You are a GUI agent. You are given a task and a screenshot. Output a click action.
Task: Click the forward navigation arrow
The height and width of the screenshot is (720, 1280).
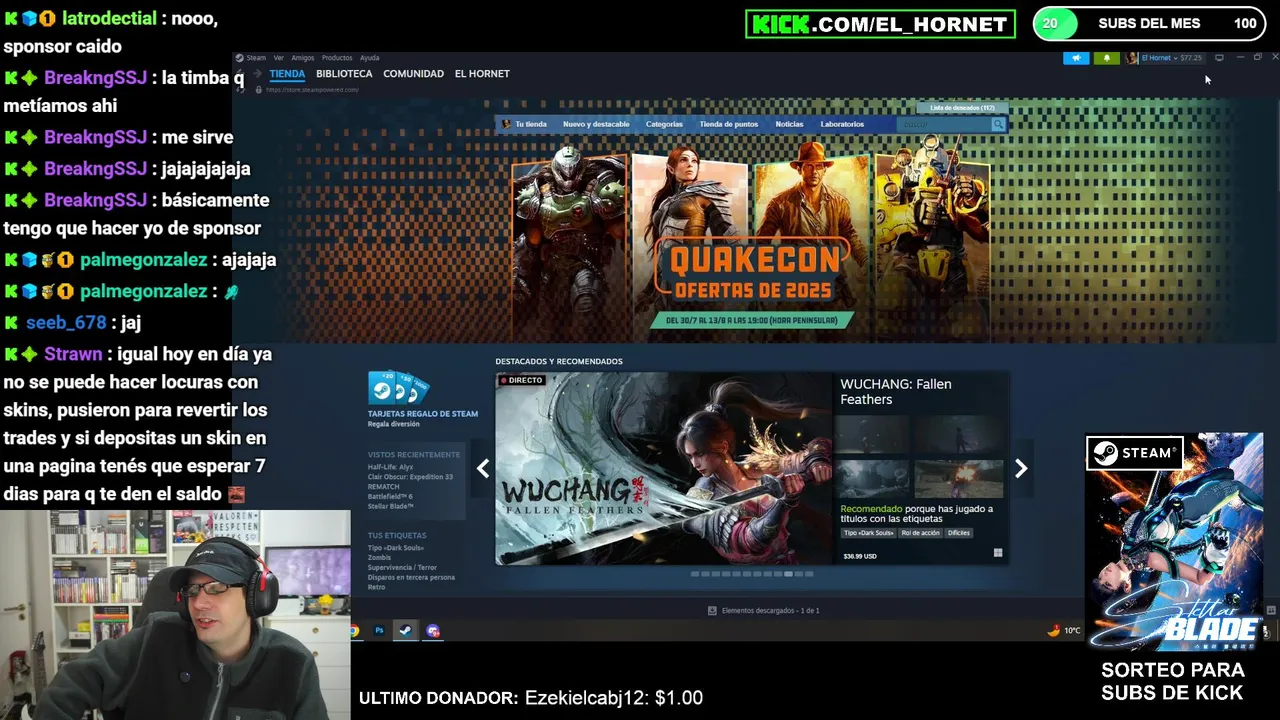pyautogui.click(x=257, y=74)
